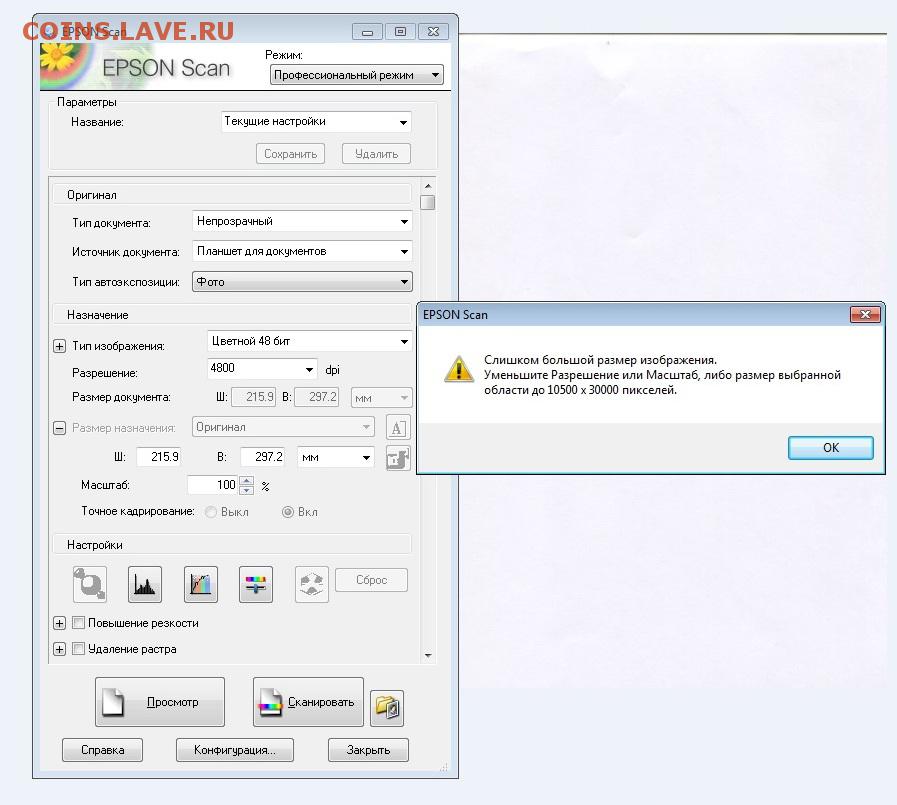Click the scroll up arrow of settings panel

click(428, 186)
